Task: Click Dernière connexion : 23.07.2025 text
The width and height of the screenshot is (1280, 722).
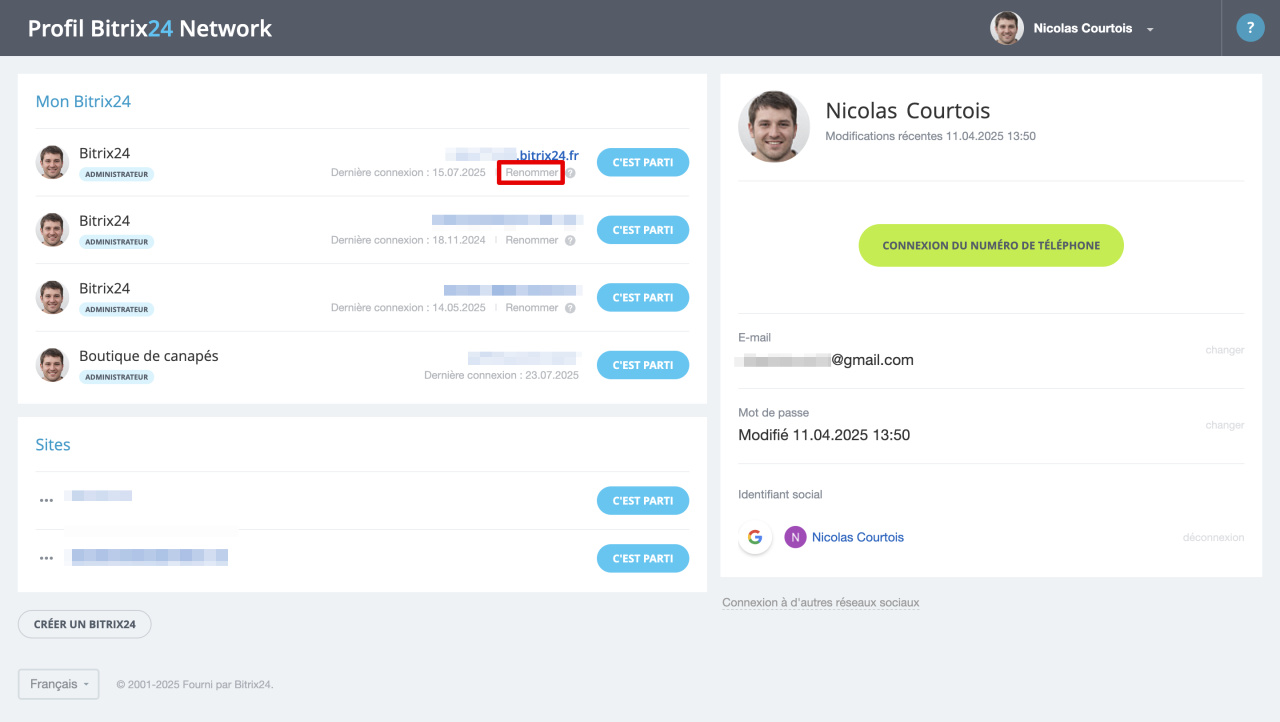Action: tap(501, 375)
